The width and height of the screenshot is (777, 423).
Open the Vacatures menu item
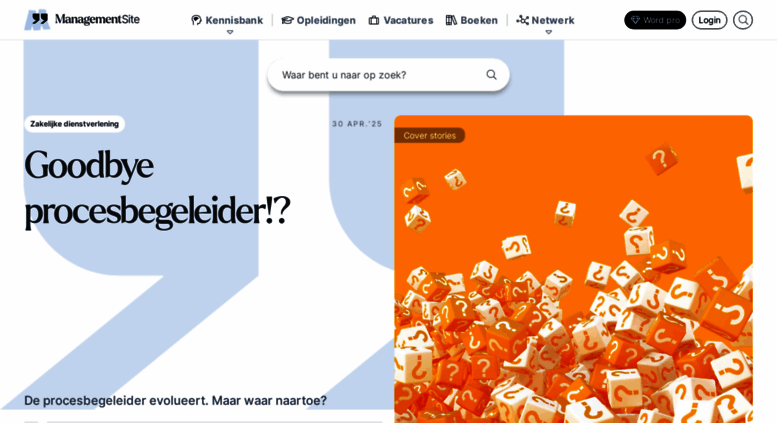(x=401, y=20)
